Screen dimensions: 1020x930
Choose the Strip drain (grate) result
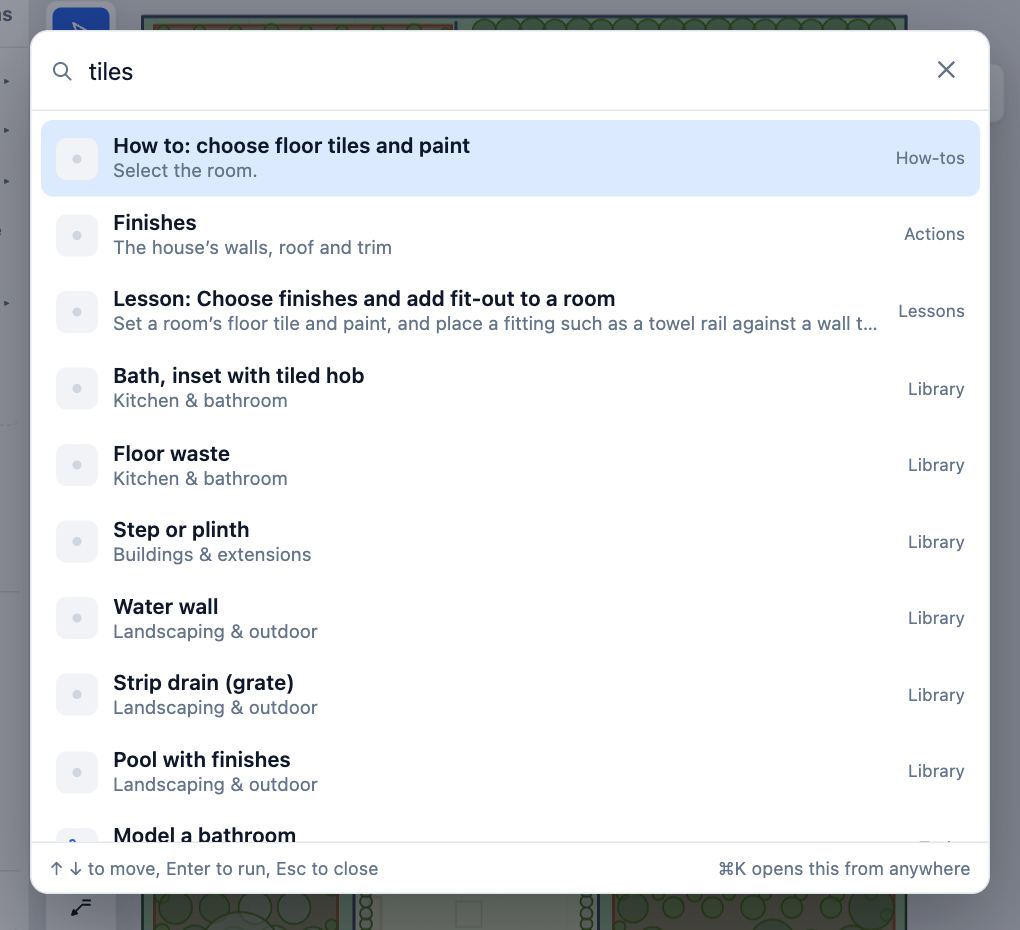tap(510, 695)
